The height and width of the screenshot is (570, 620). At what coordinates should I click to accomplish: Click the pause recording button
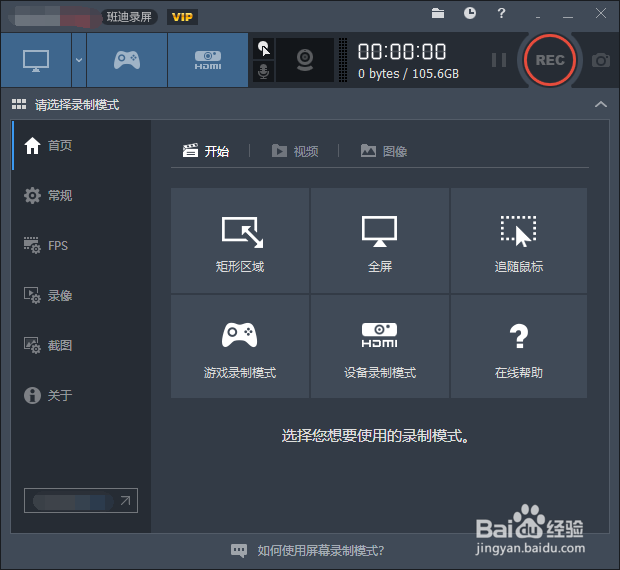[499, 60]
